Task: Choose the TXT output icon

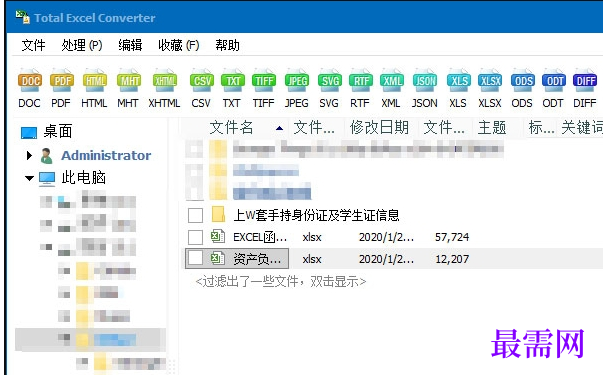Action: (232, 81)
